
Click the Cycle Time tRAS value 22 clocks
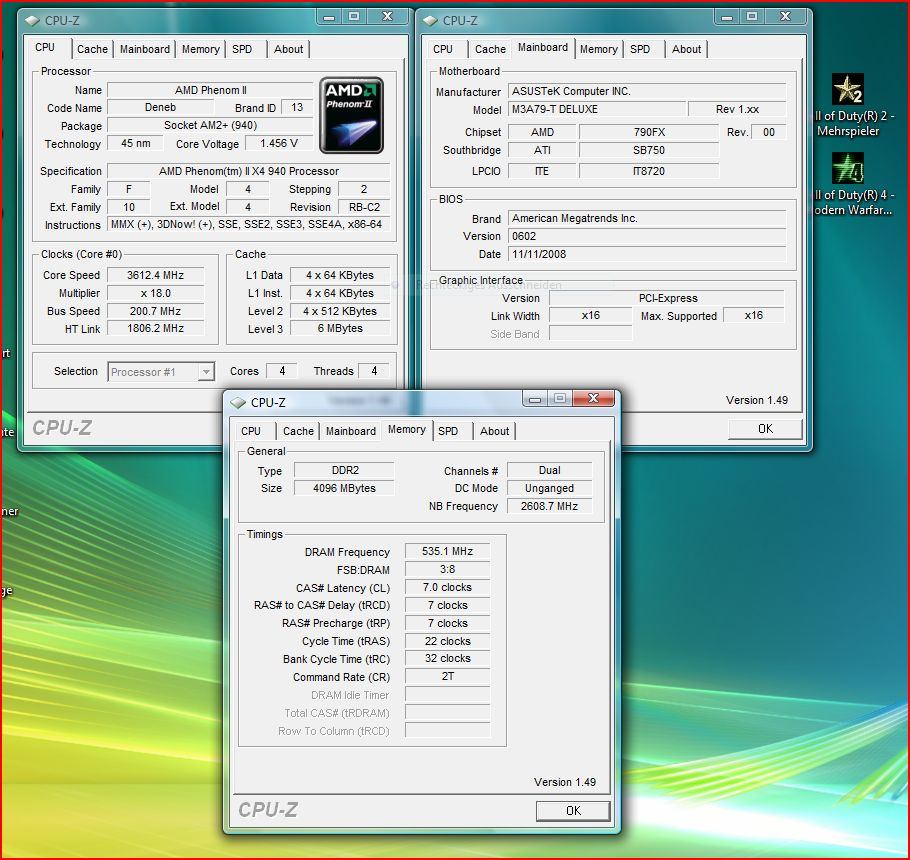[447, 641]
